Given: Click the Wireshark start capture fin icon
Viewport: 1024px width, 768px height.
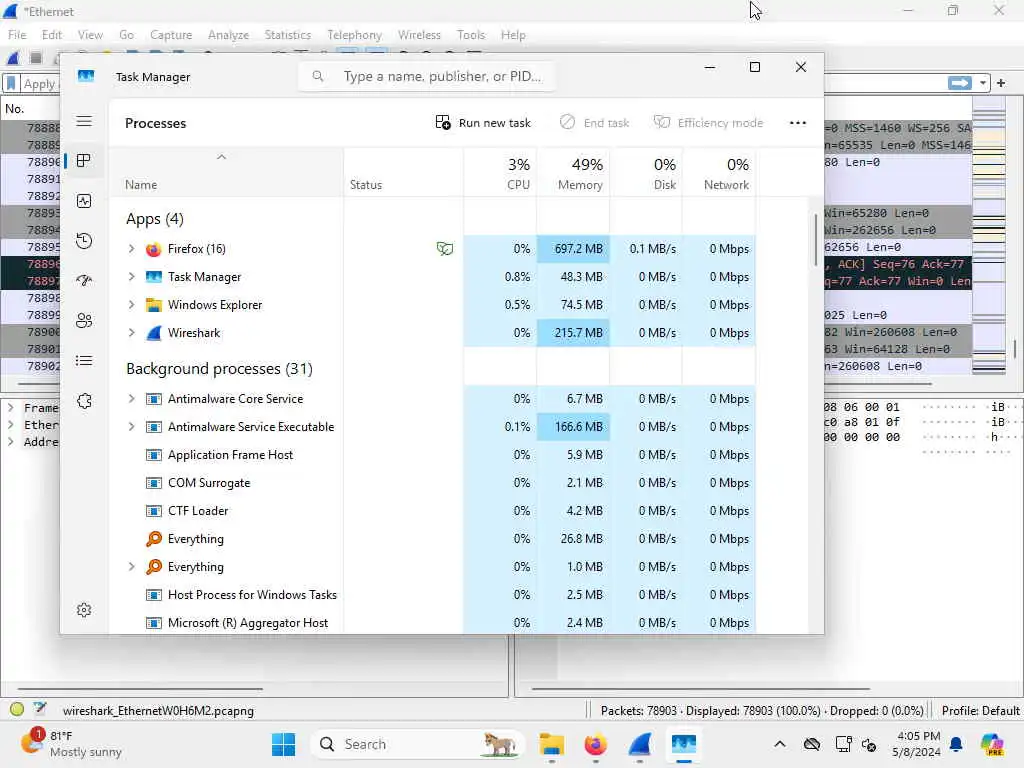Looking at the screenshot, I should [12, 59].
